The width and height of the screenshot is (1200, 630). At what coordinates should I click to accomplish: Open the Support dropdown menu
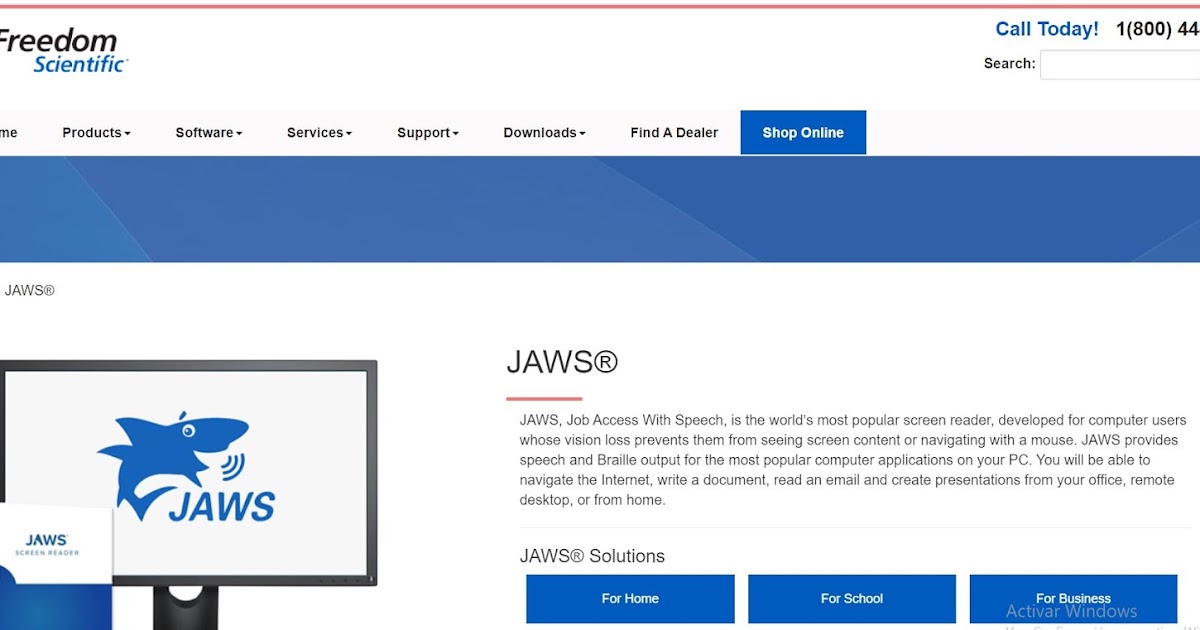[427, 132]
